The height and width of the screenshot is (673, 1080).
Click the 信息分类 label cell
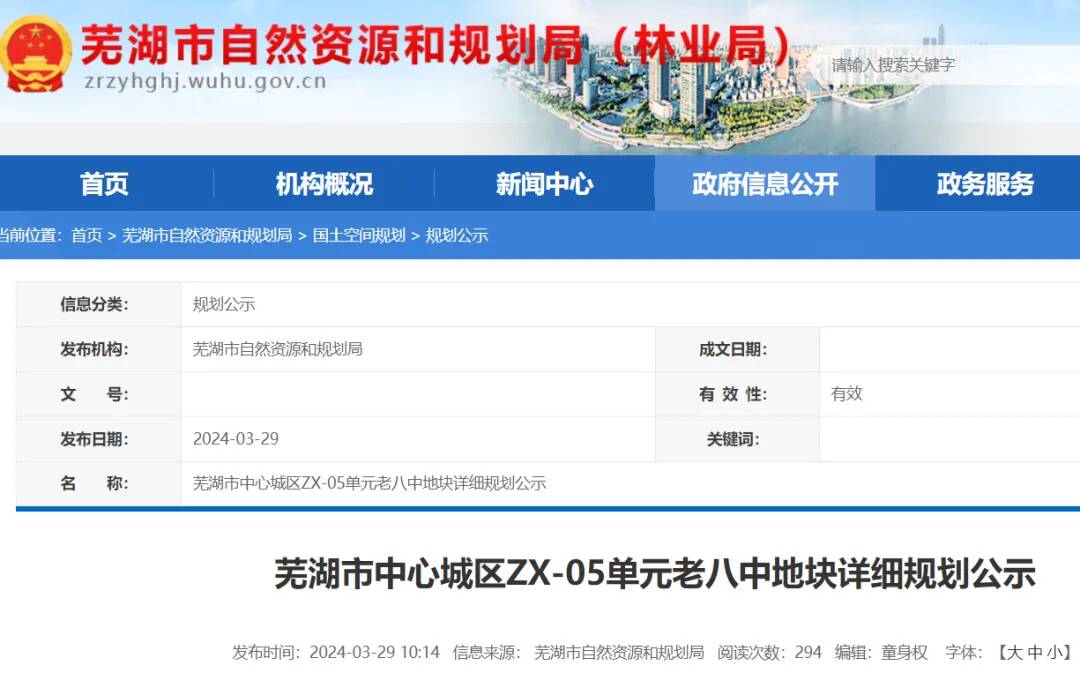[98, 304]
